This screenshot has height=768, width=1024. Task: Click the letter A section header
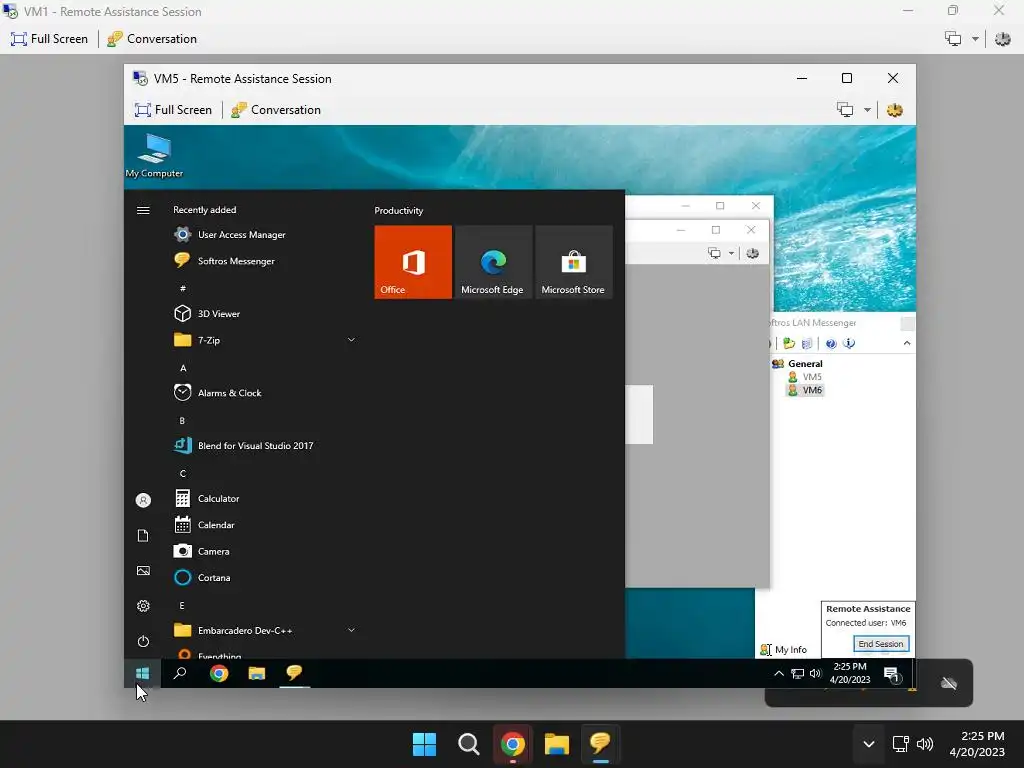pos(183,368)
